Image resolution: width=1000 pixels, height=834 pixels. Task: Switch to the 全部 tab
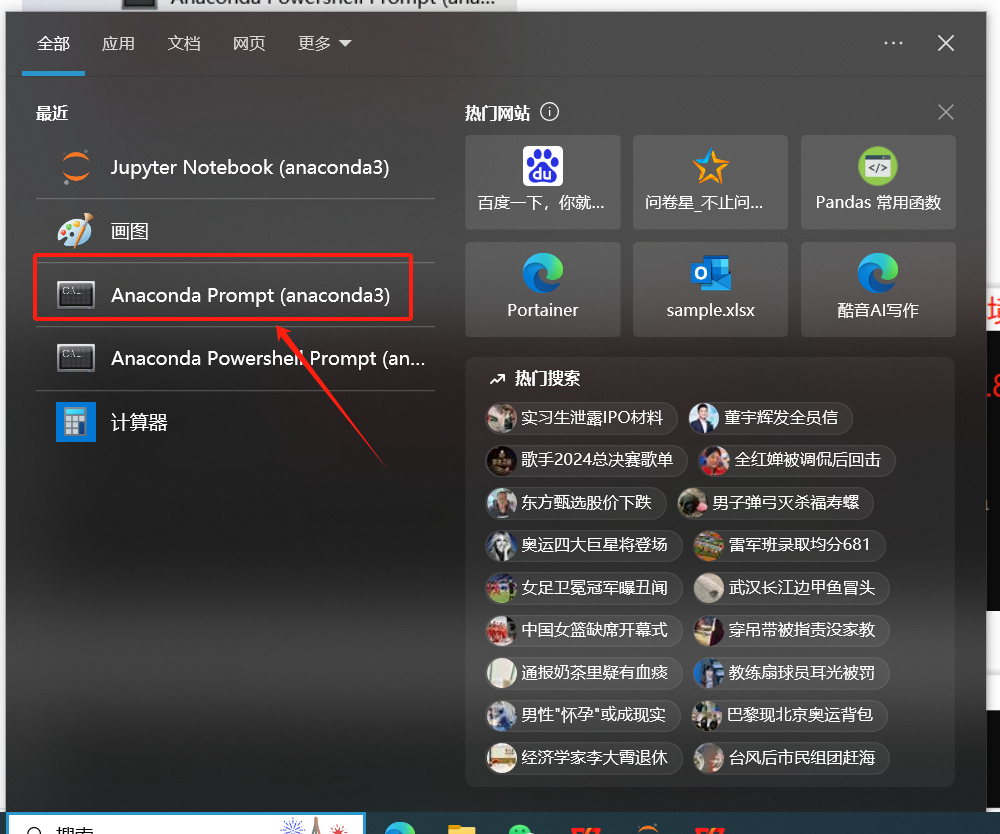[54, 43]
